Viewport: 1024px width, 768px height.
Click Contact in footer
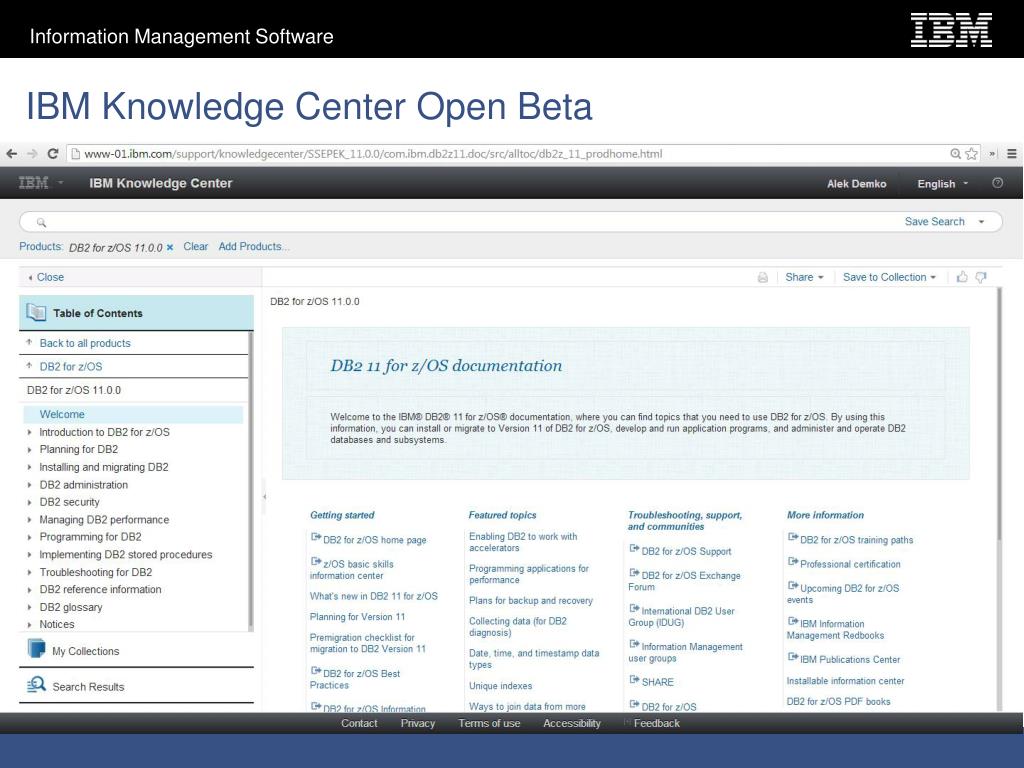click(359, 724)
